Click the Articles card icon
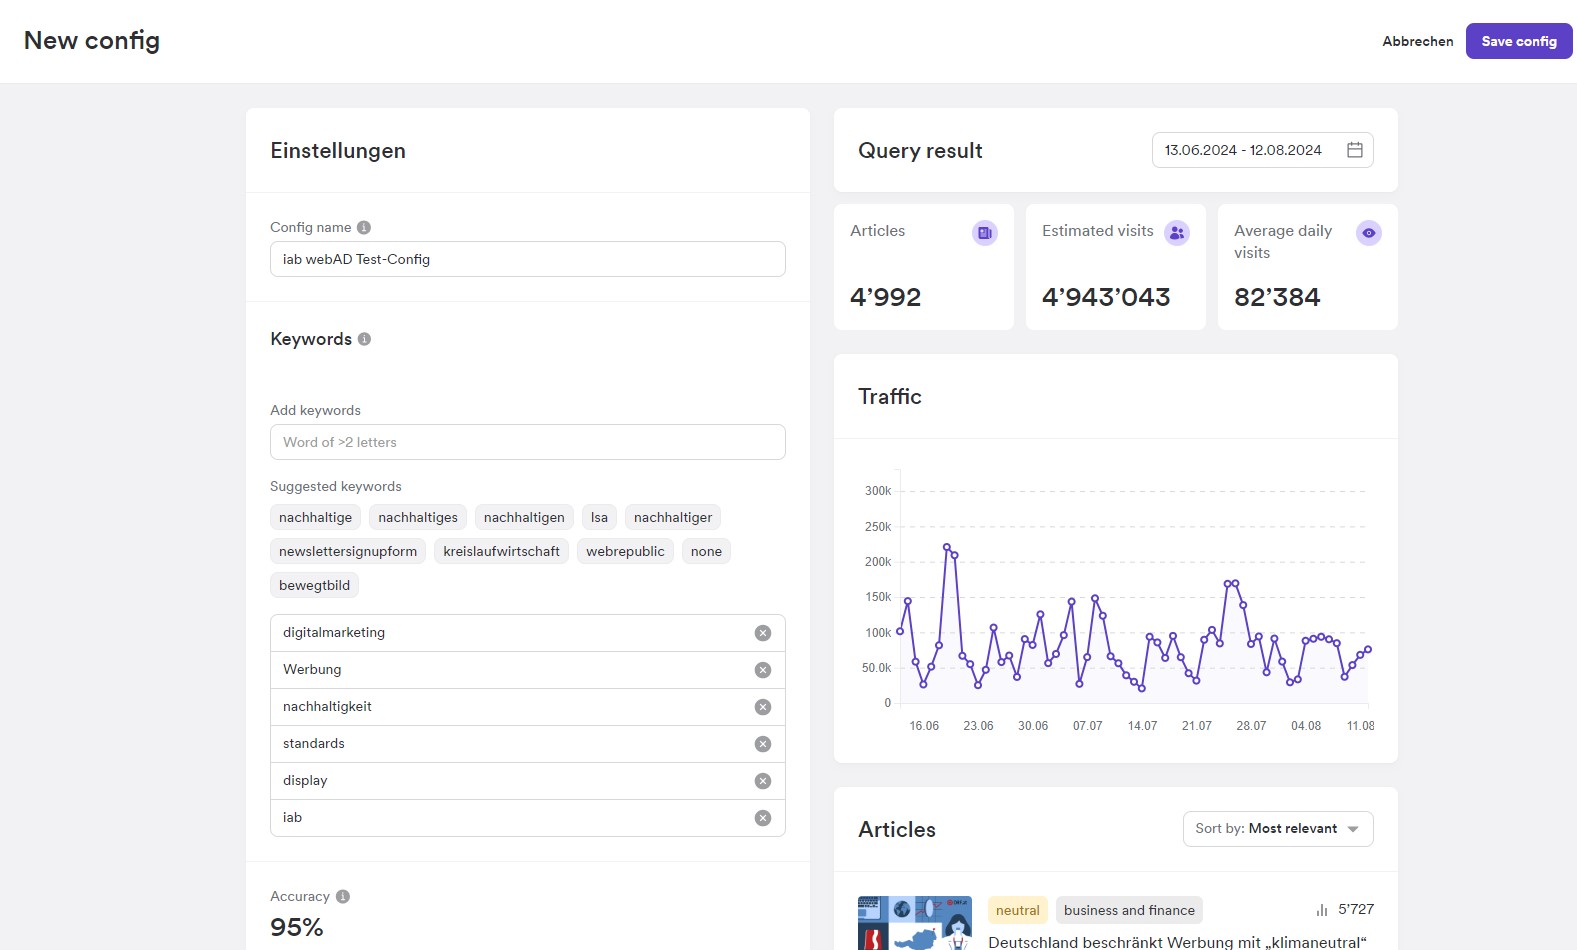The image size is (1577, 950). [x=984, y=233]
